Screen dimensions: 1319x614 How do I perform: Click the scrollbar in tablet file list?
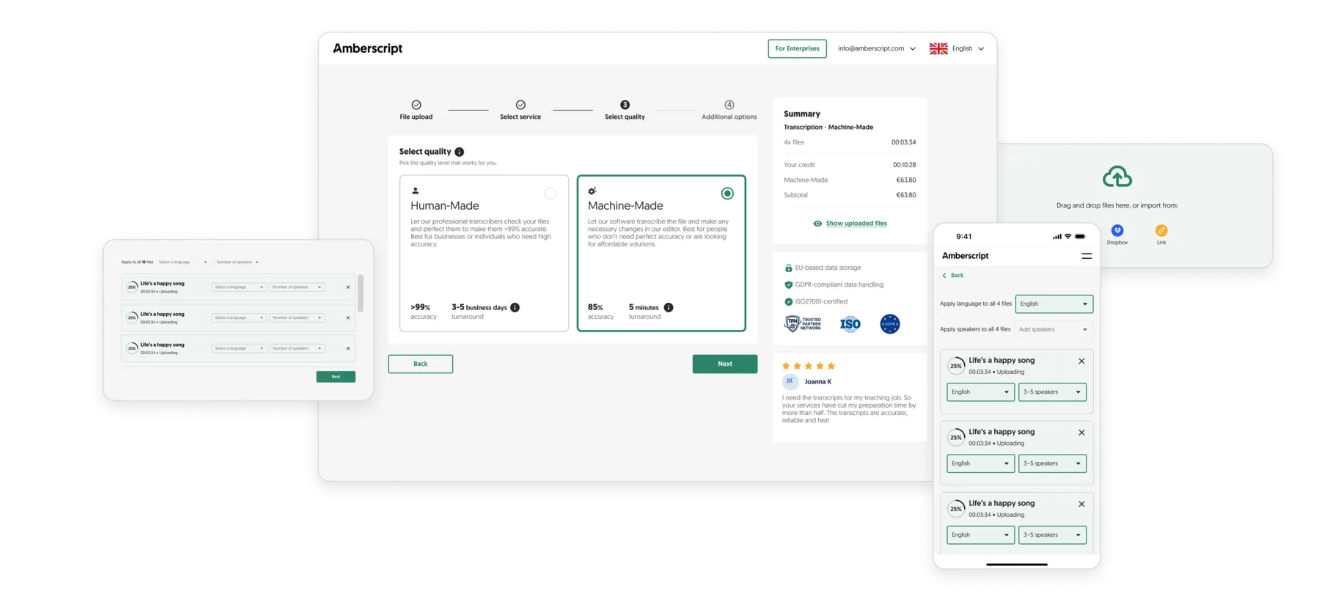(x=361, y=293)
